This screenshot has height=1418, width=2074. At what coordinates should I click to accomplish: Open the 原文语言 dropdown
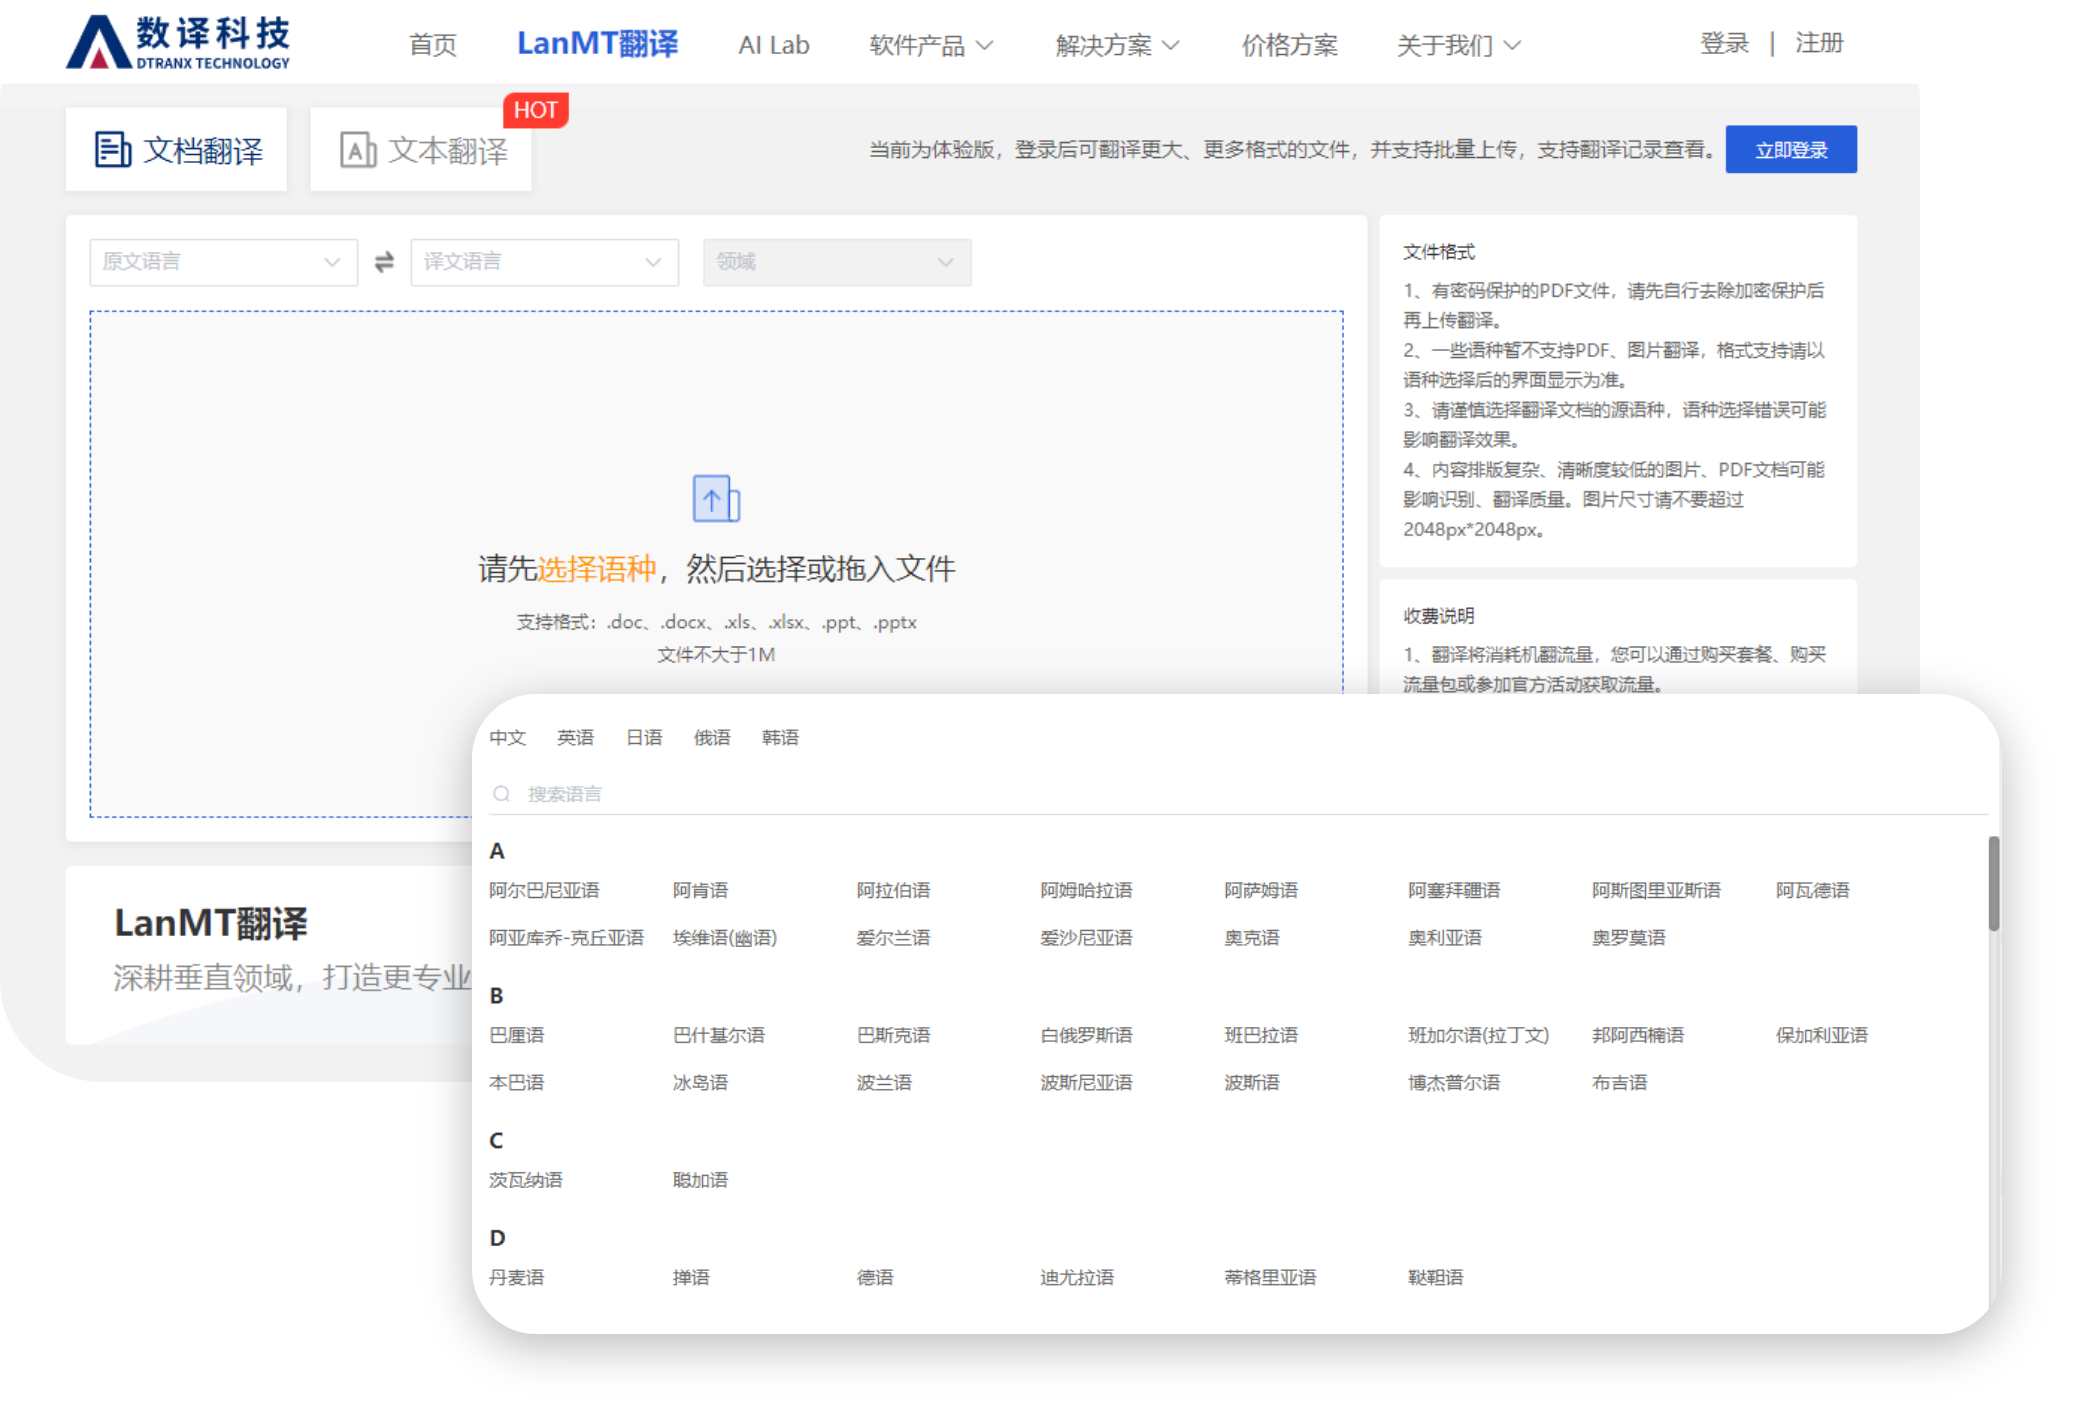[223, 262]
